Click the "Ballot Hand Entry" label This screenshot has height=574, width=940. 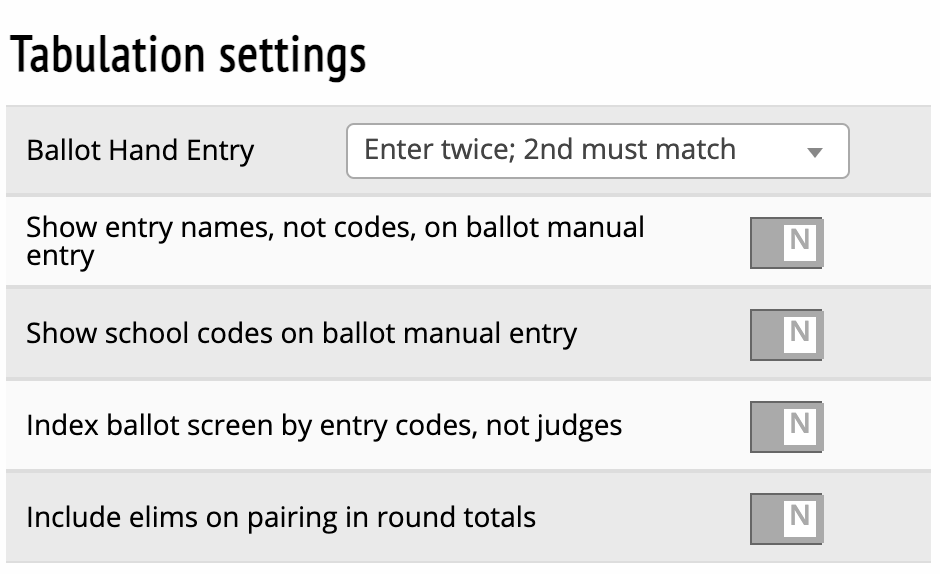point(140,151)
